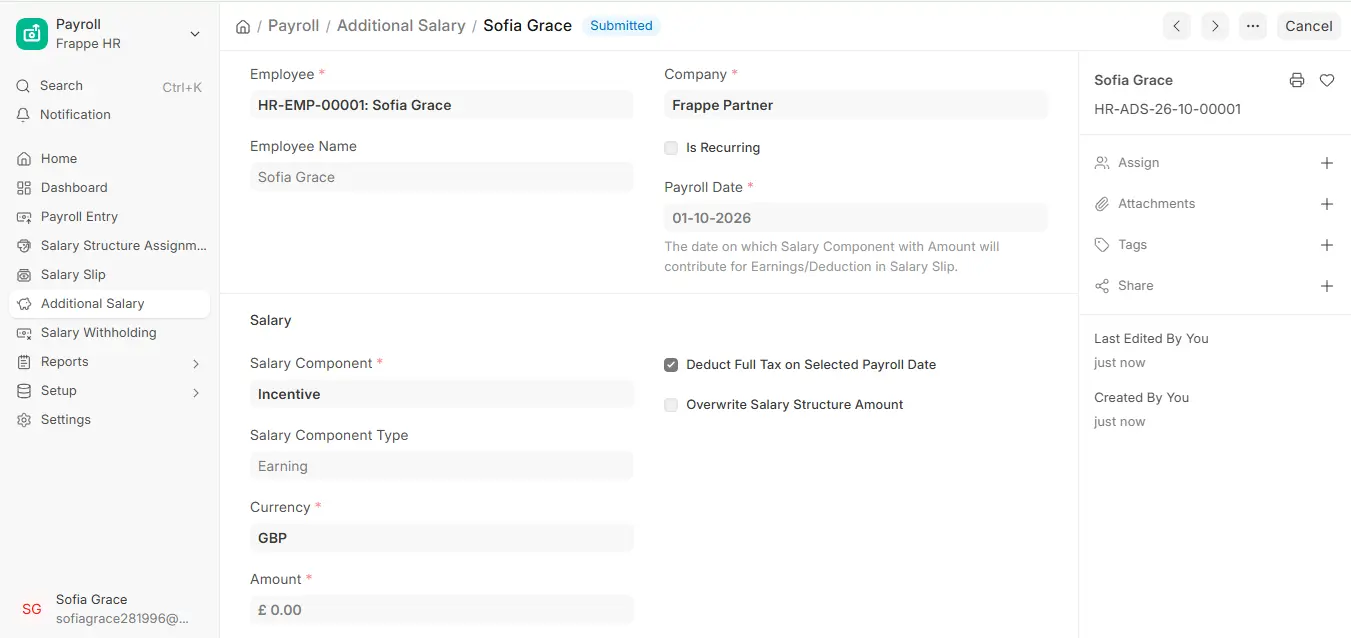1351x638 pixels.
Task: Click the Dashboard sidebar icon
Action: coord(24,188)
